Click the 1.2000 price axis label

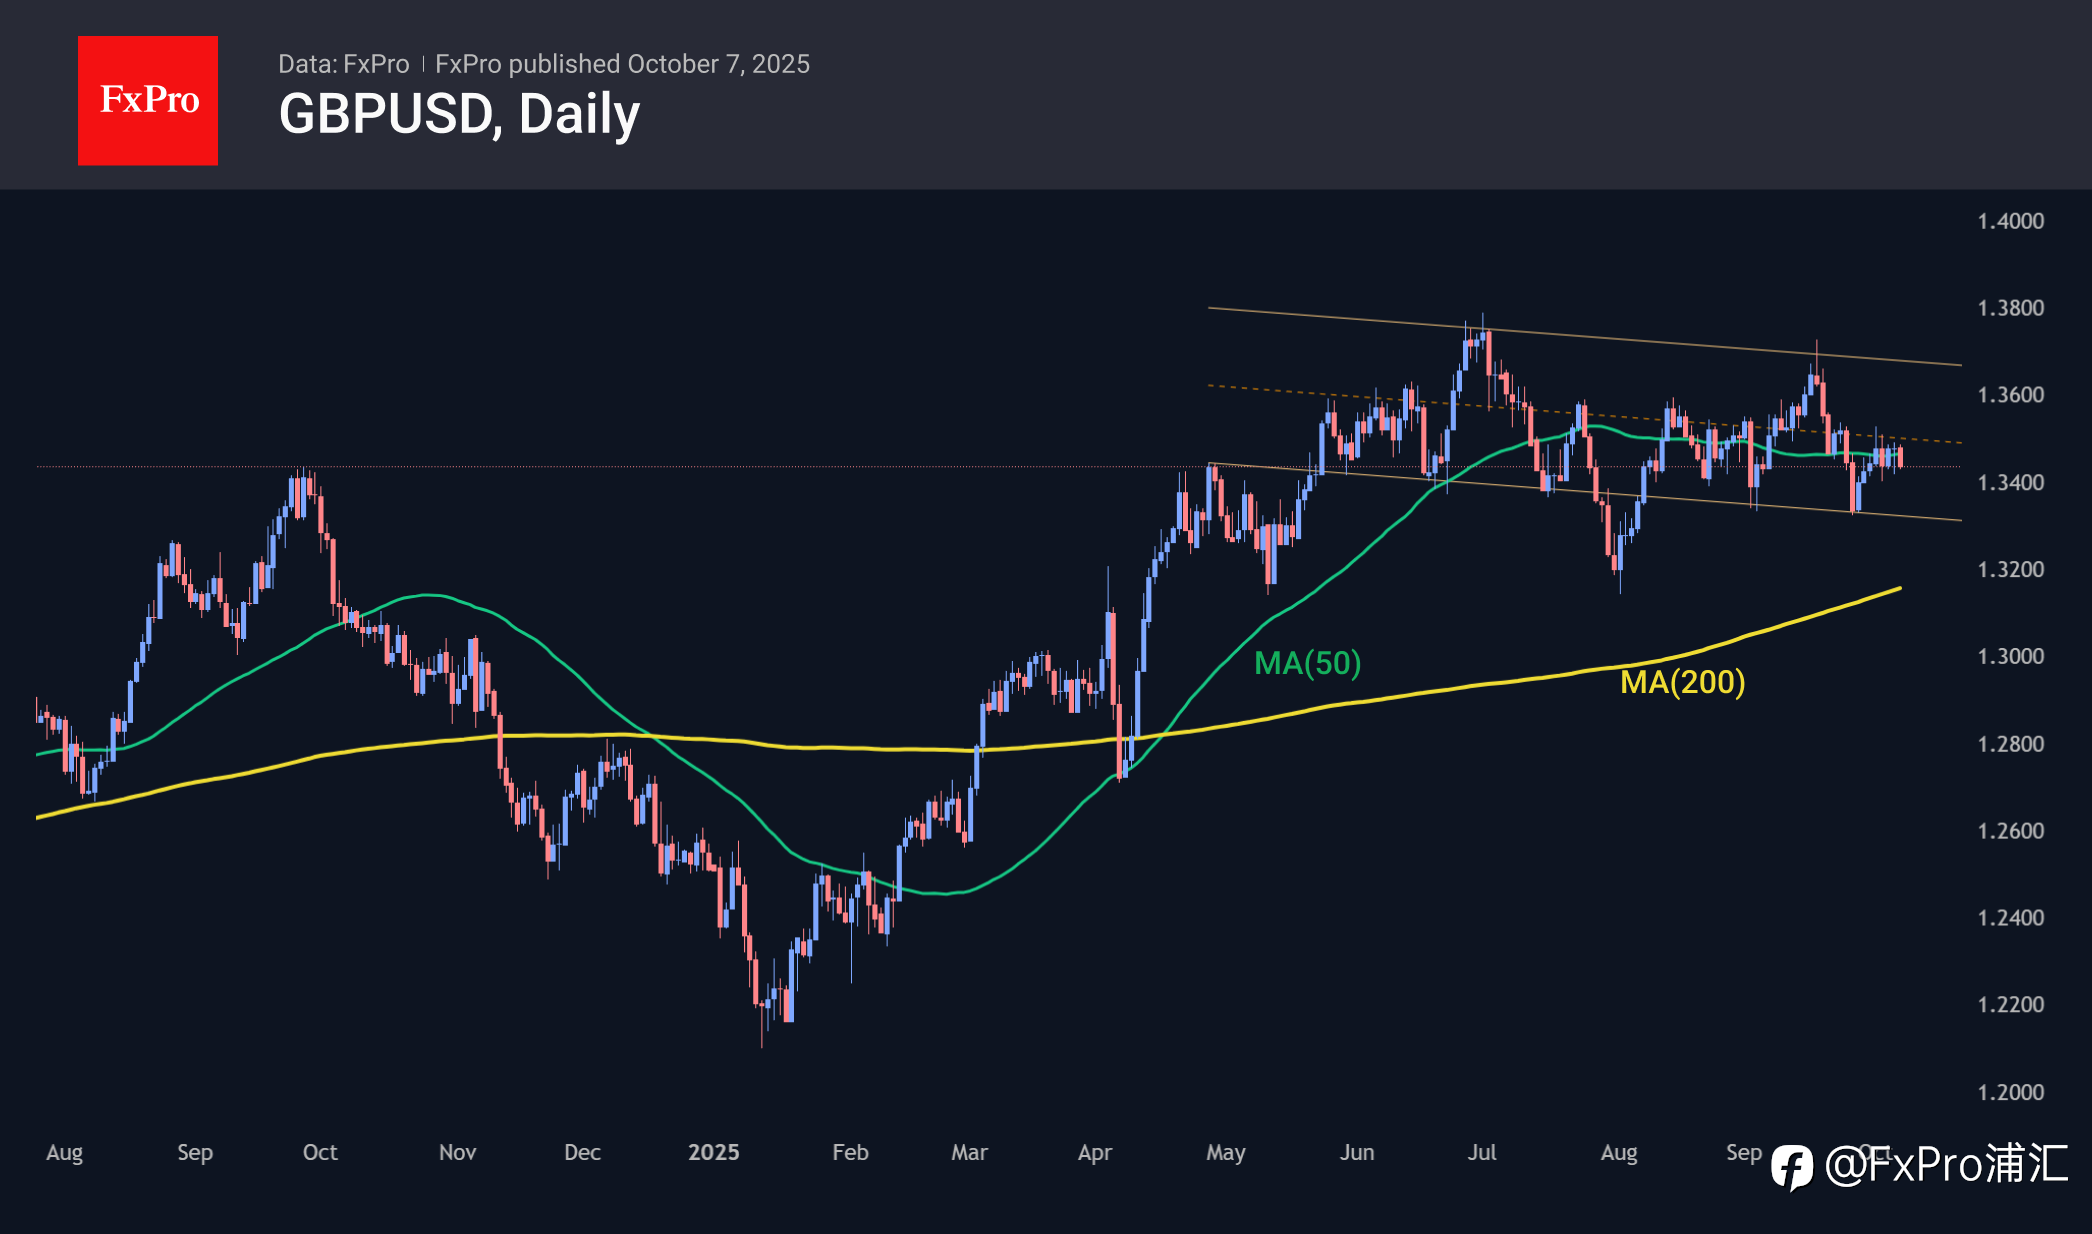tap(2010, 1092)
